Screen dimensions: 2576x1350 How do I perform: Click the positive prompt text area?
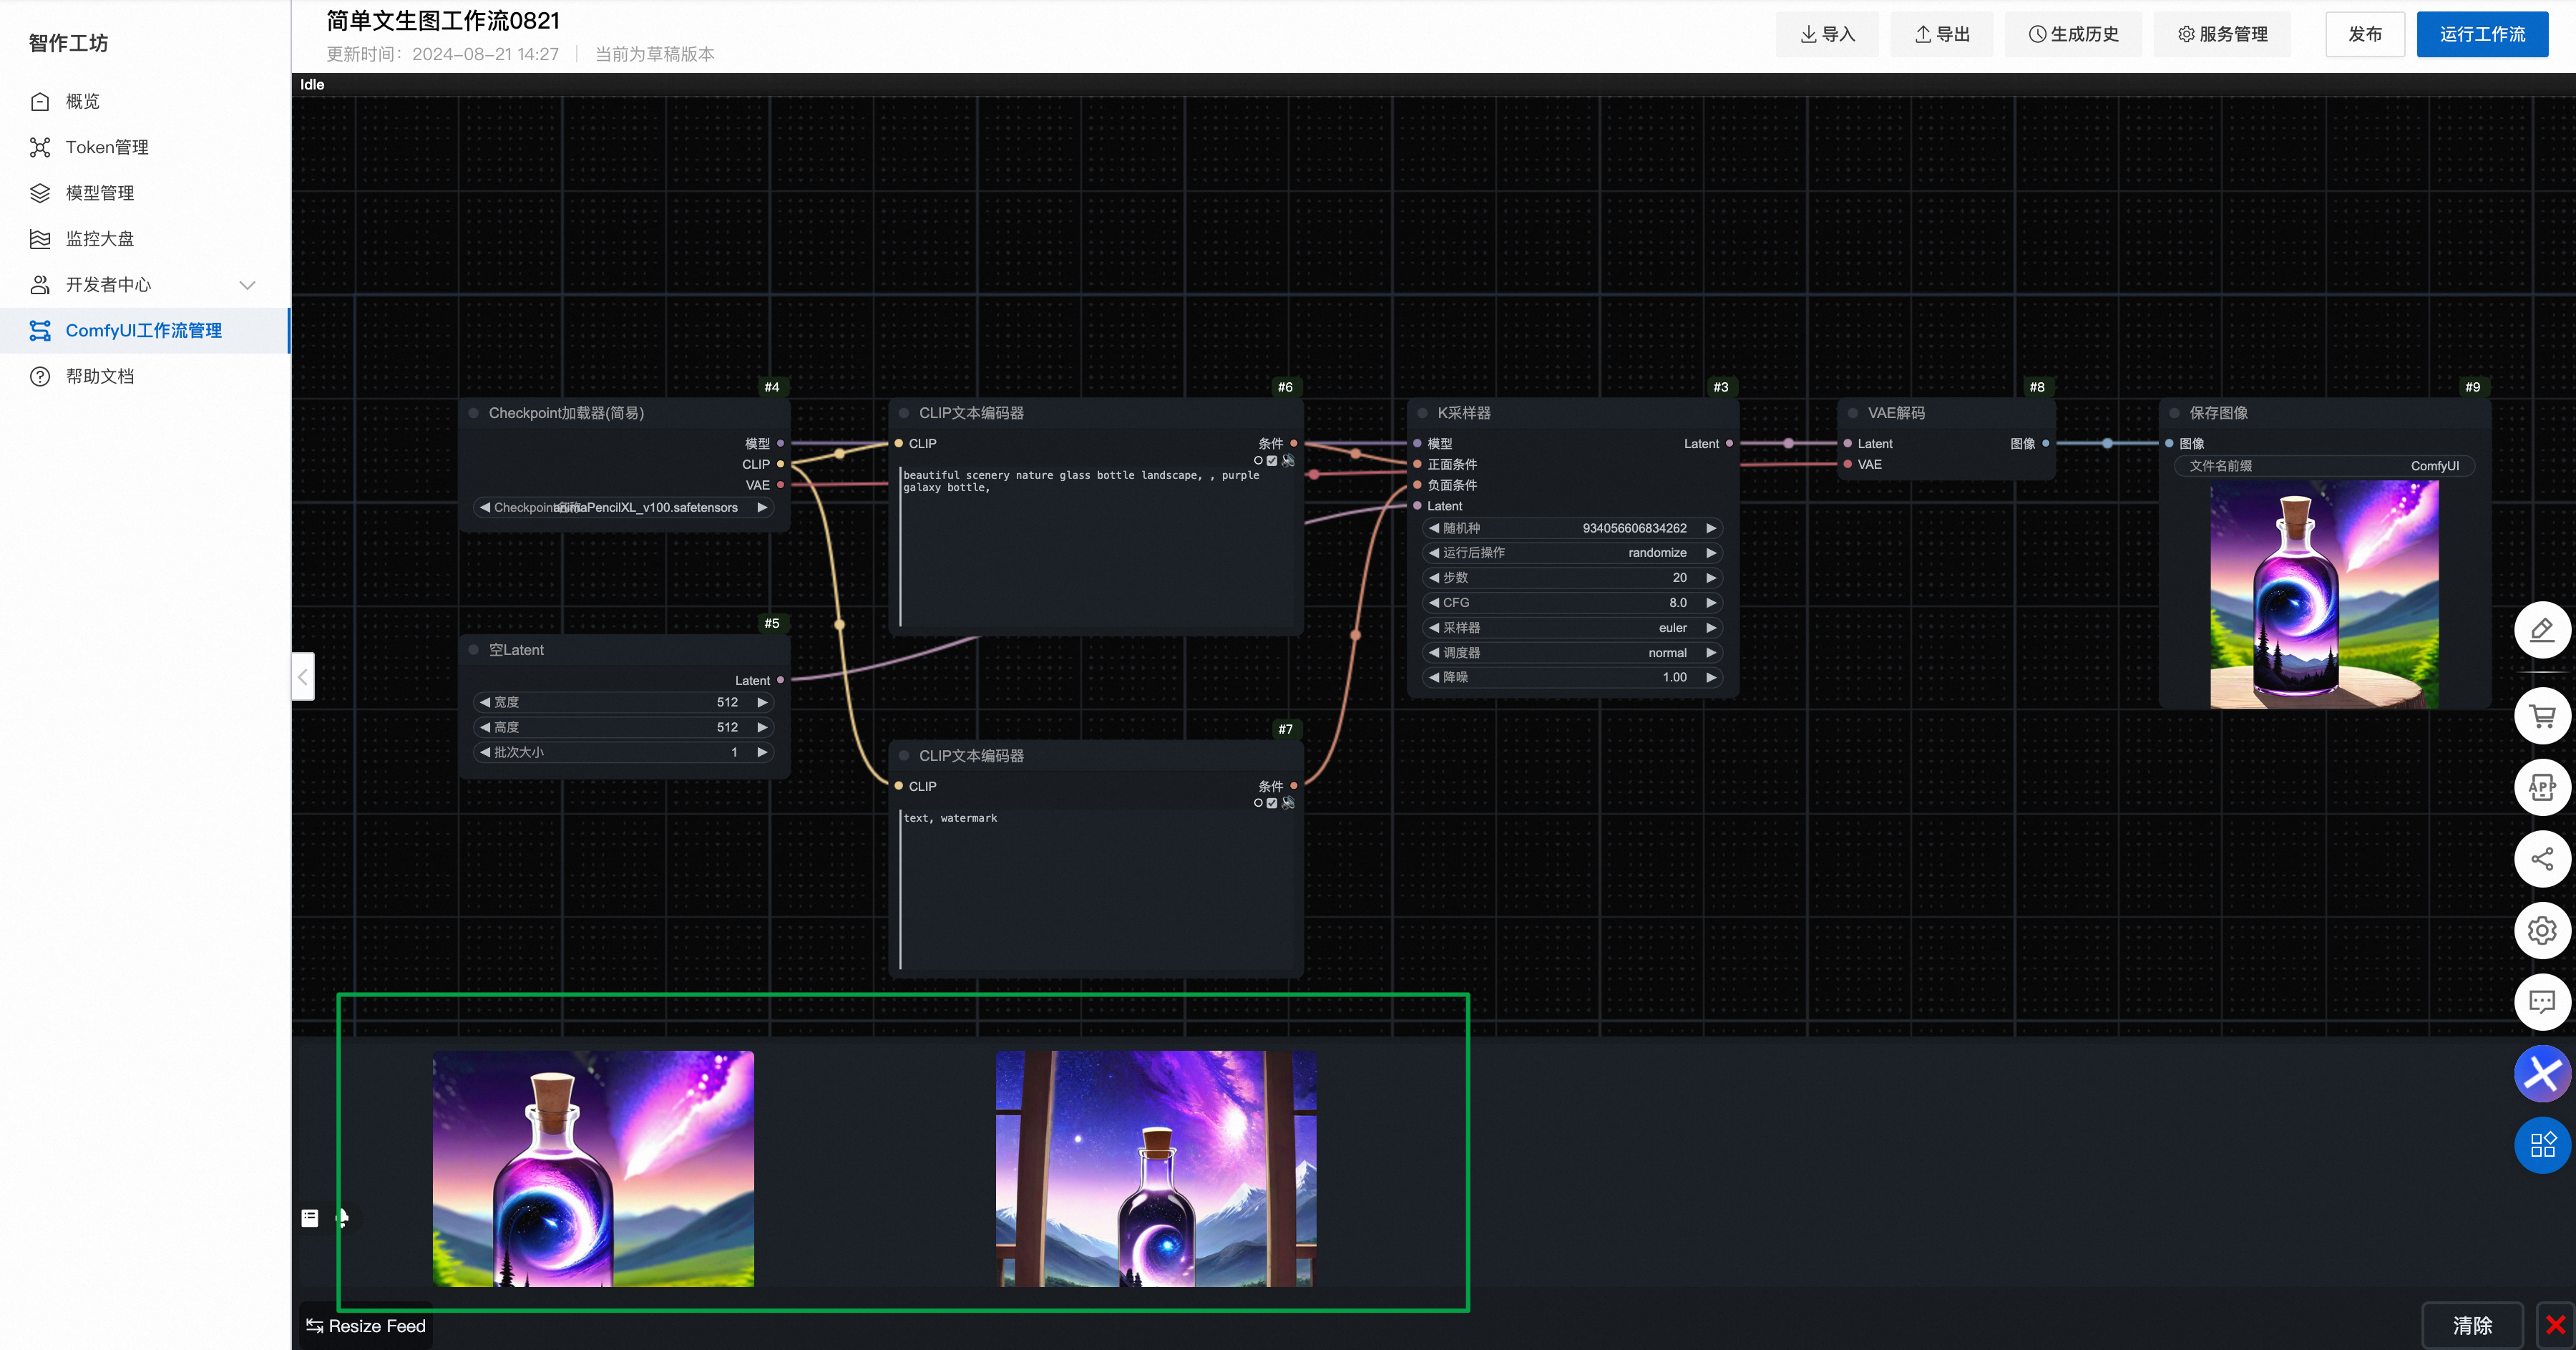click(x=1096, y=547)
